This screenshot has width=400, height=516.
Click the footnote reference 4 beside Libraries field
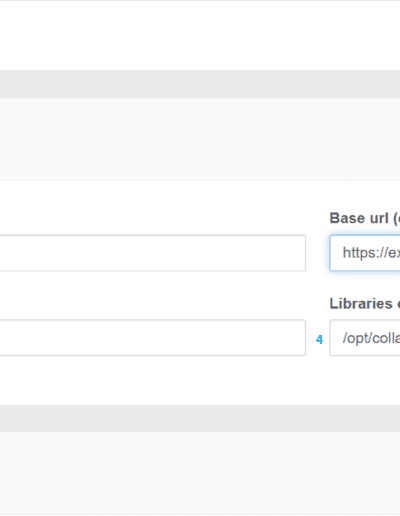tap(319, 339)
